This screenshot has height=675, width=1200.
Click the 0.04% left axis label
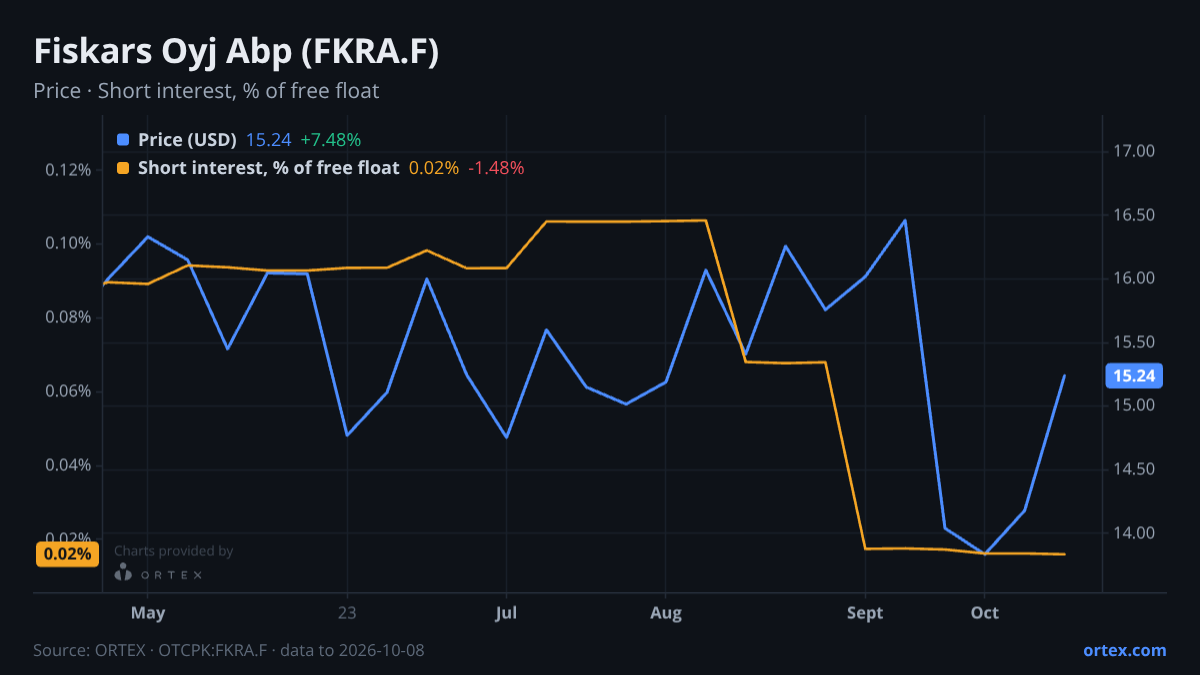pyautogui.click(x=68, y=466)
